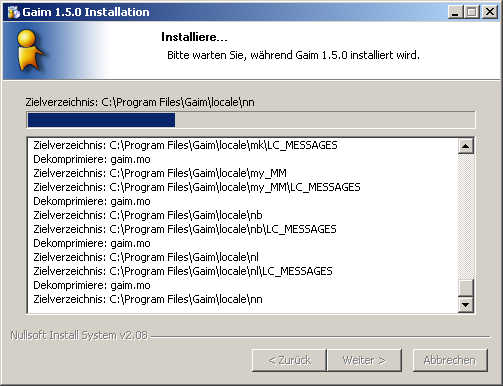
Task: Click the first log line locale\mk\LC_MESSAGES
Action: tap(185, 145)
